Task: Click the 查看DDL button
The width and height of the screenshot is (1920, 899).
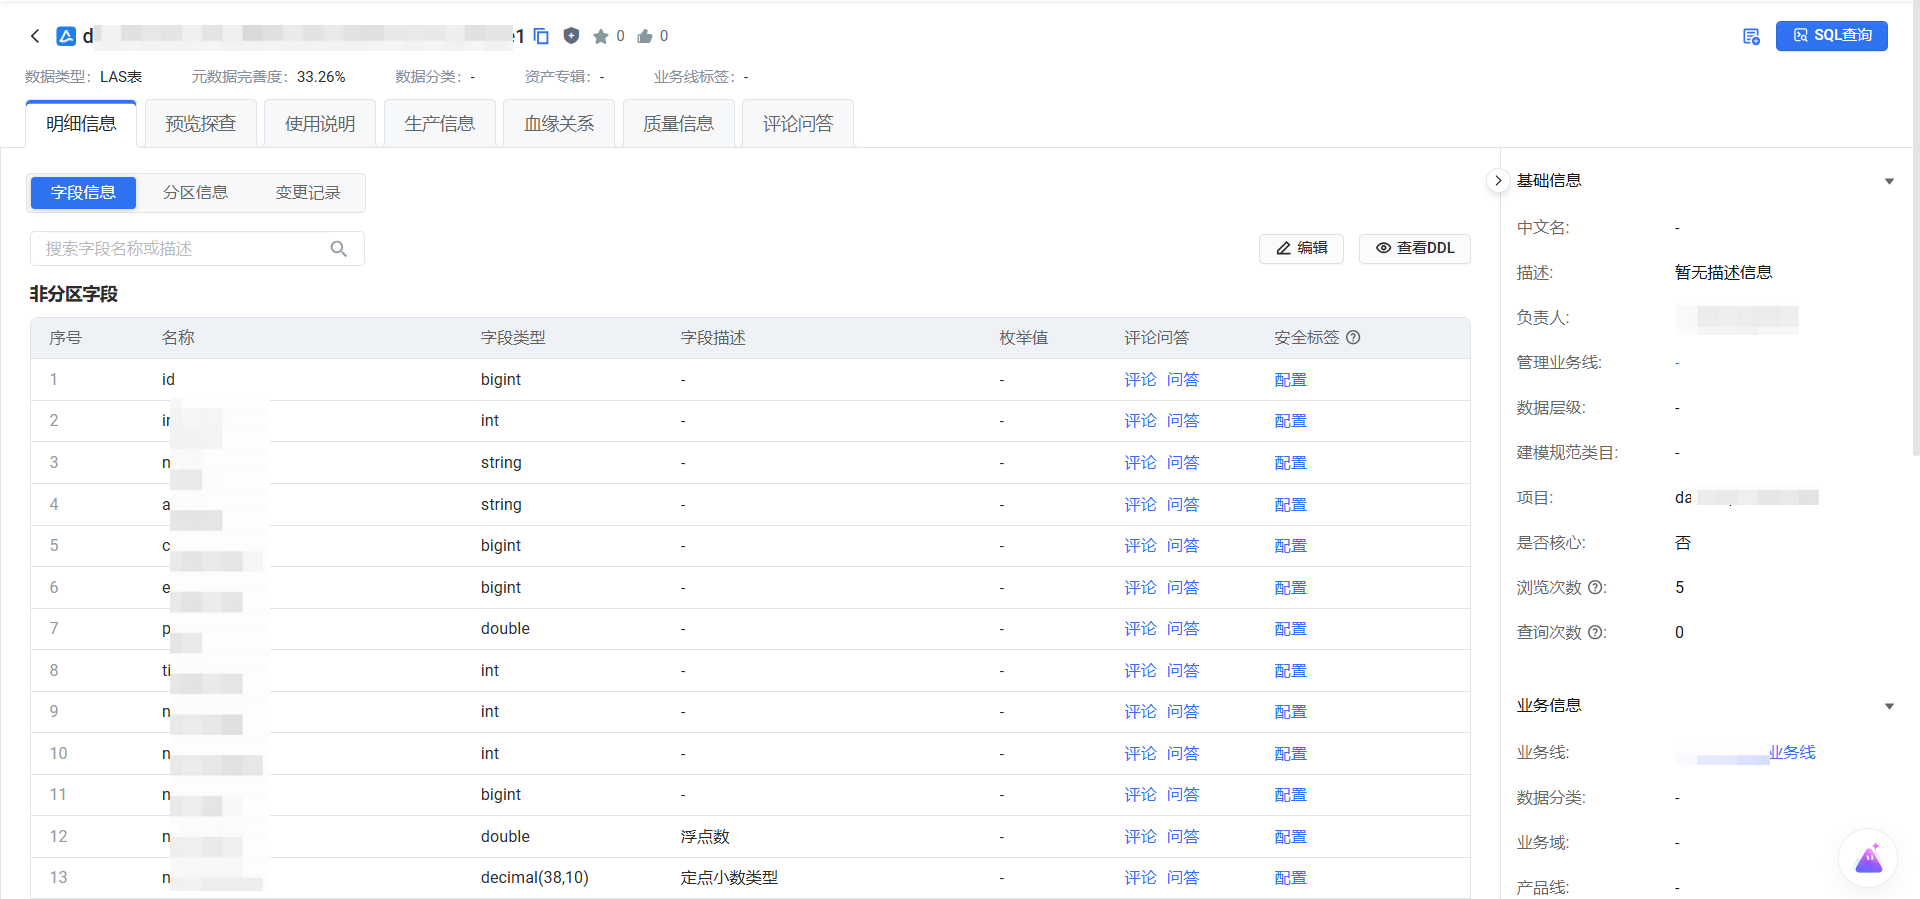Action: (x=1414, y=248)
